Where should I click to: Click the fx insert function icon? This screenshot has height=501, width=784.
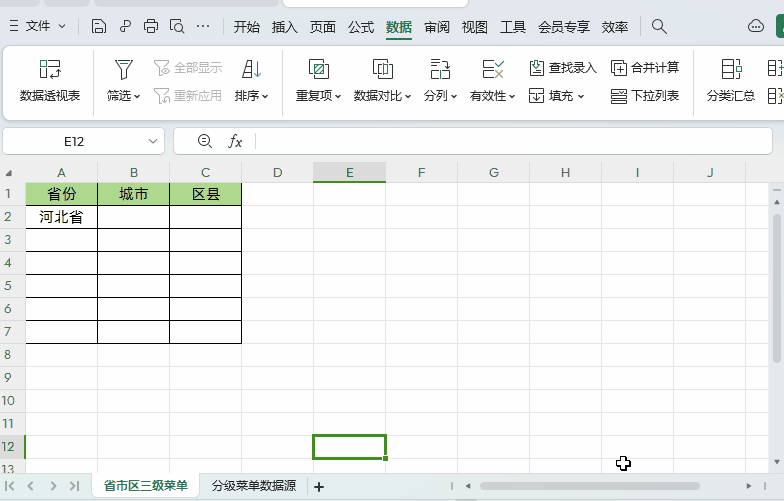coord(235,141)
